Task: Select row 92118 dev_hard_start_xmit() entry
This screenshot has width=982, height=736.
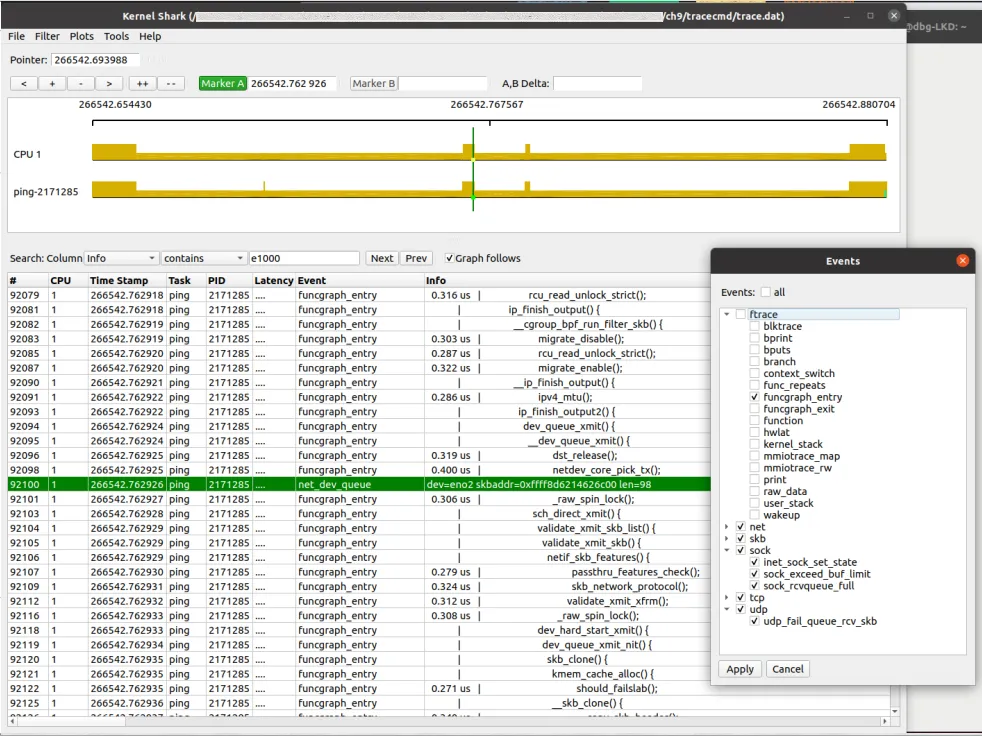Action: [x=359, y=630]
